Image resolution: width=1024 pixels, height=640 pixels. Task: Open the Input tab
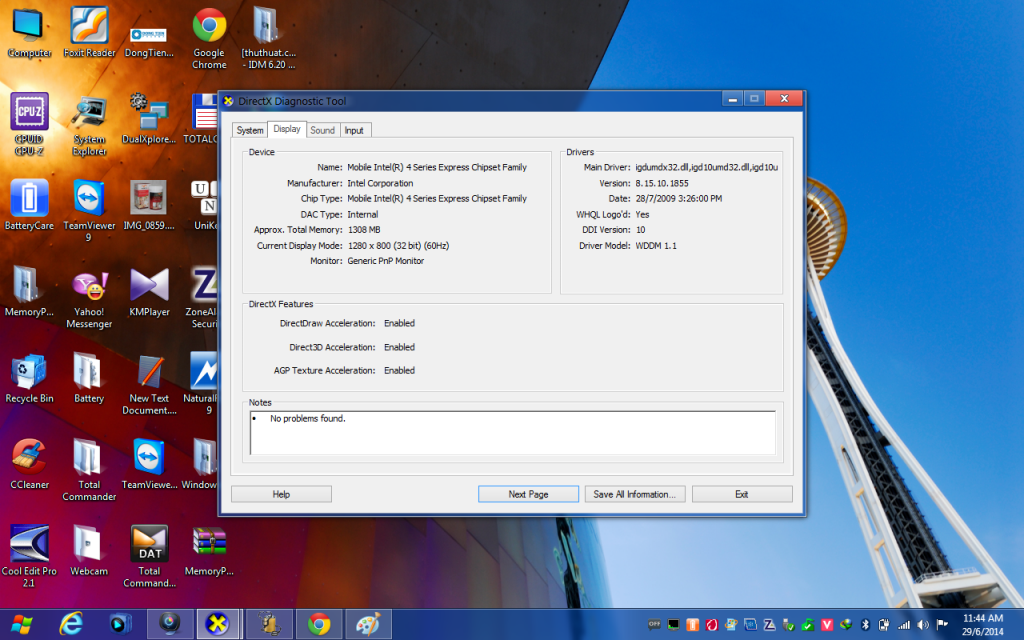(x=355, y=130)
